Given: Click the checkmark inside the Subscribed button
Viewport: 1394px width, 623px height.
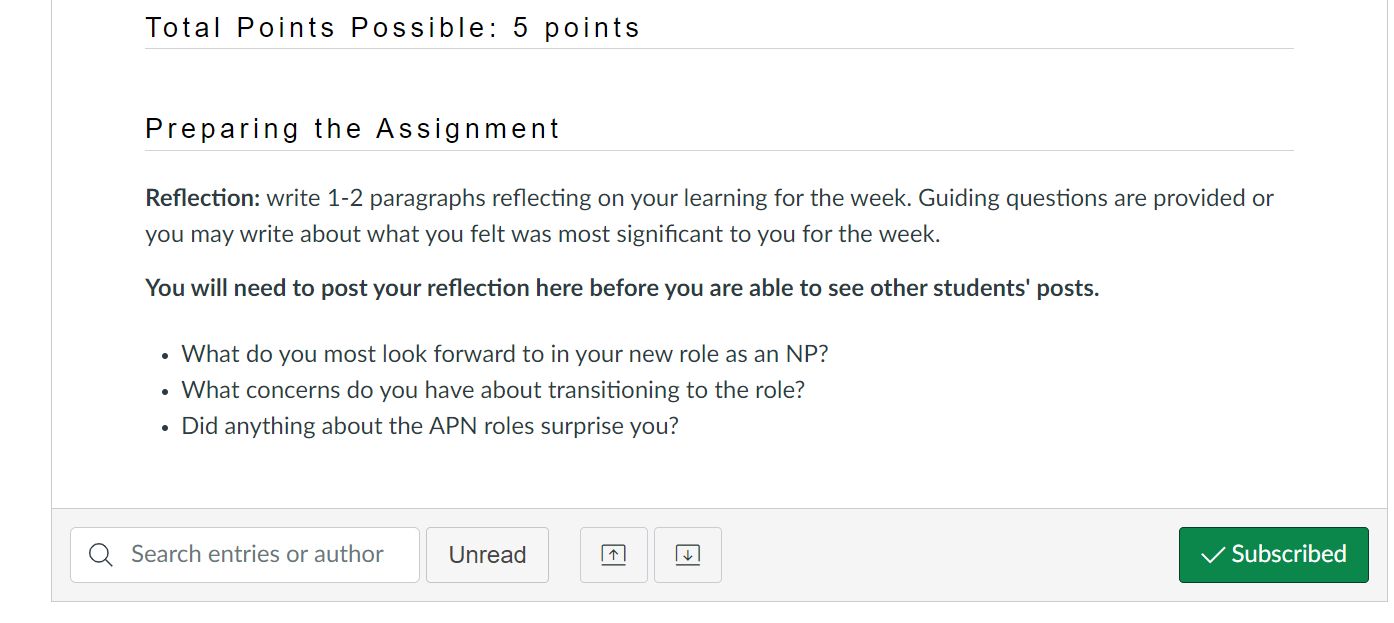Looking at the screenshot, I should click(x=1212, y=554).
